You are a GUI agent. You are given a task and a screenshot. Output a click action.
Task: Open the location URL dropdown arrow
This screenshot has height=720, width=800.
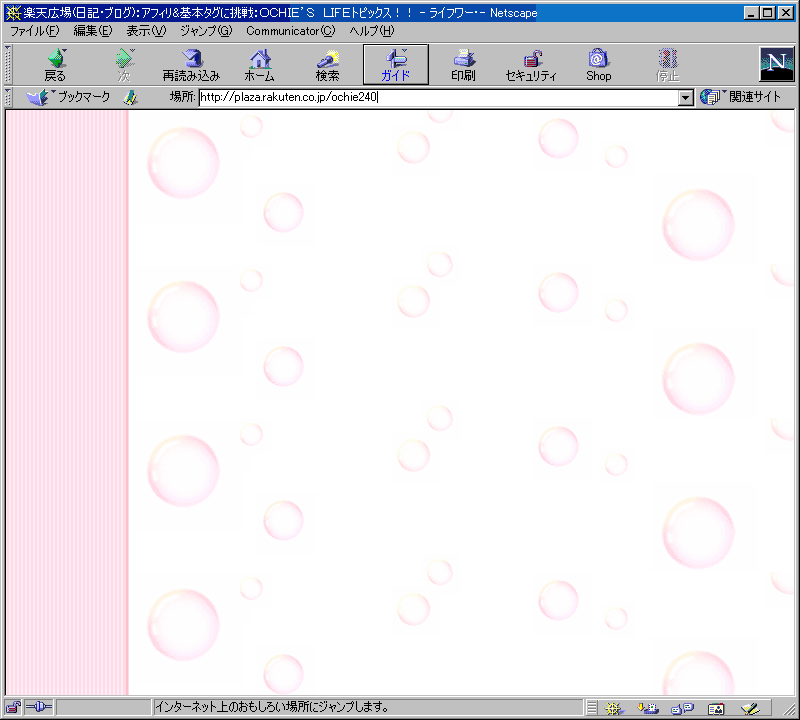point(686,97)
